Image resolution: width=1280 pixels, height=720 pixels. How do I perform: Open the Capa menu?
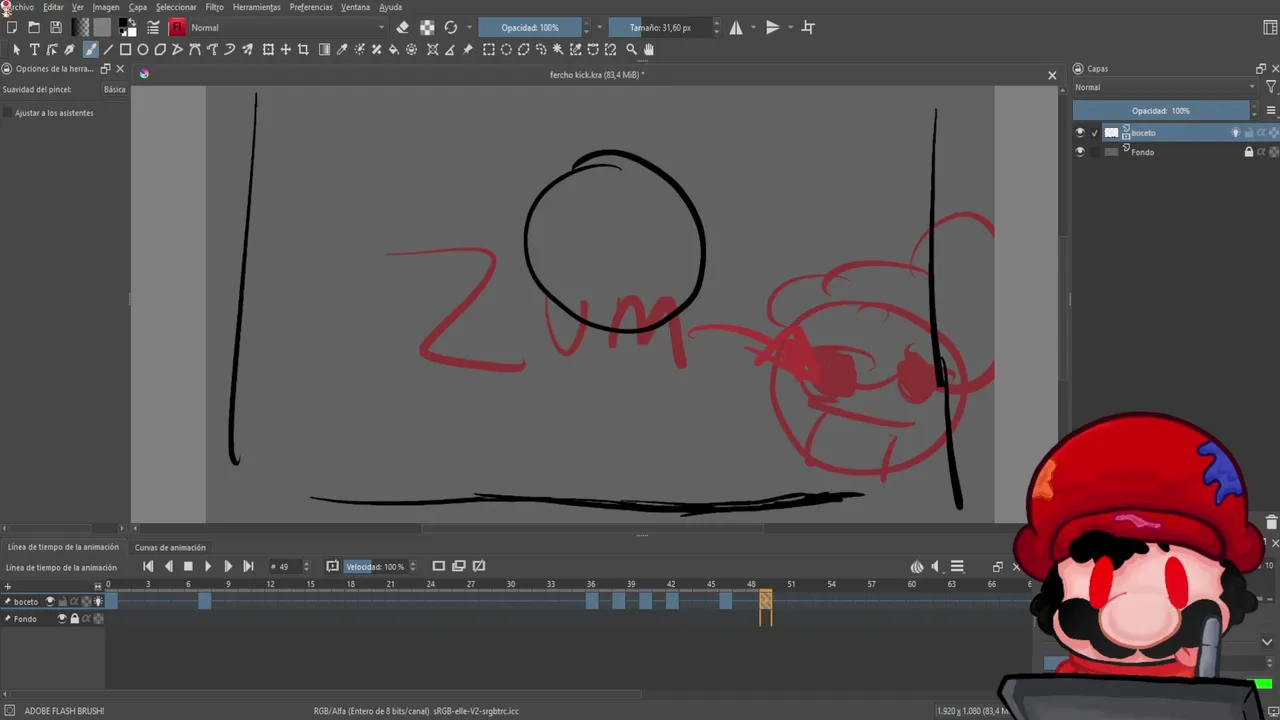(138, 7)
